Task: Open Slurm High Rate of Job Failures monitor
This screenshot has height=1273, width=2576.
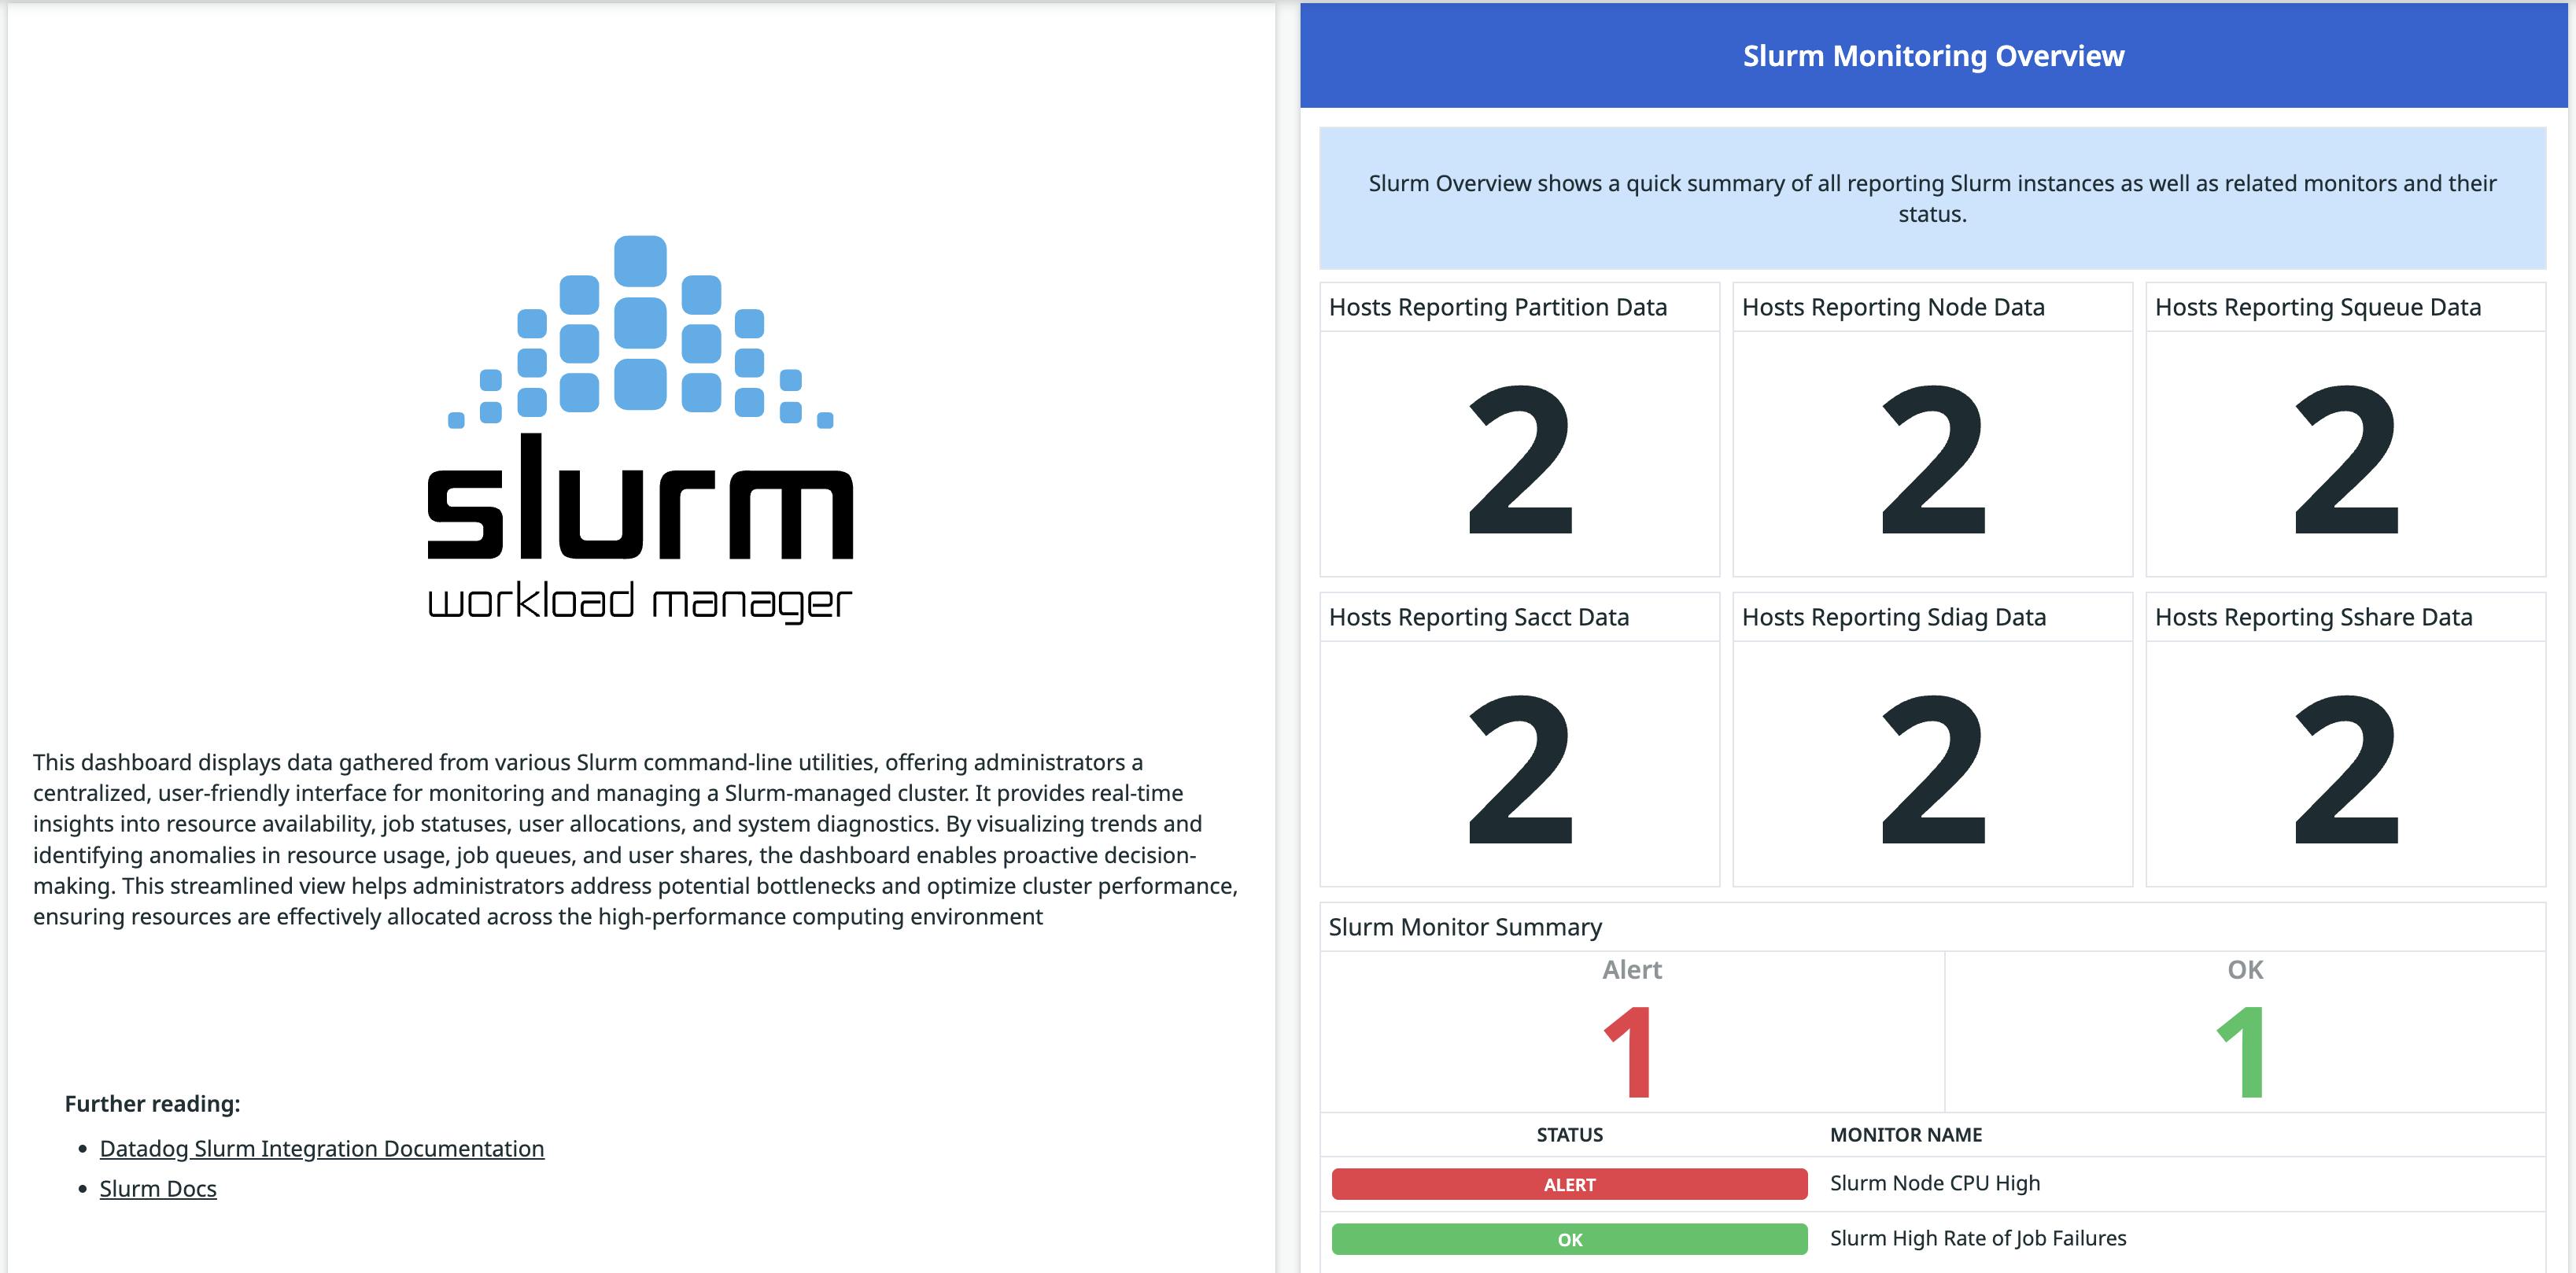Action: point(1977,1238)
